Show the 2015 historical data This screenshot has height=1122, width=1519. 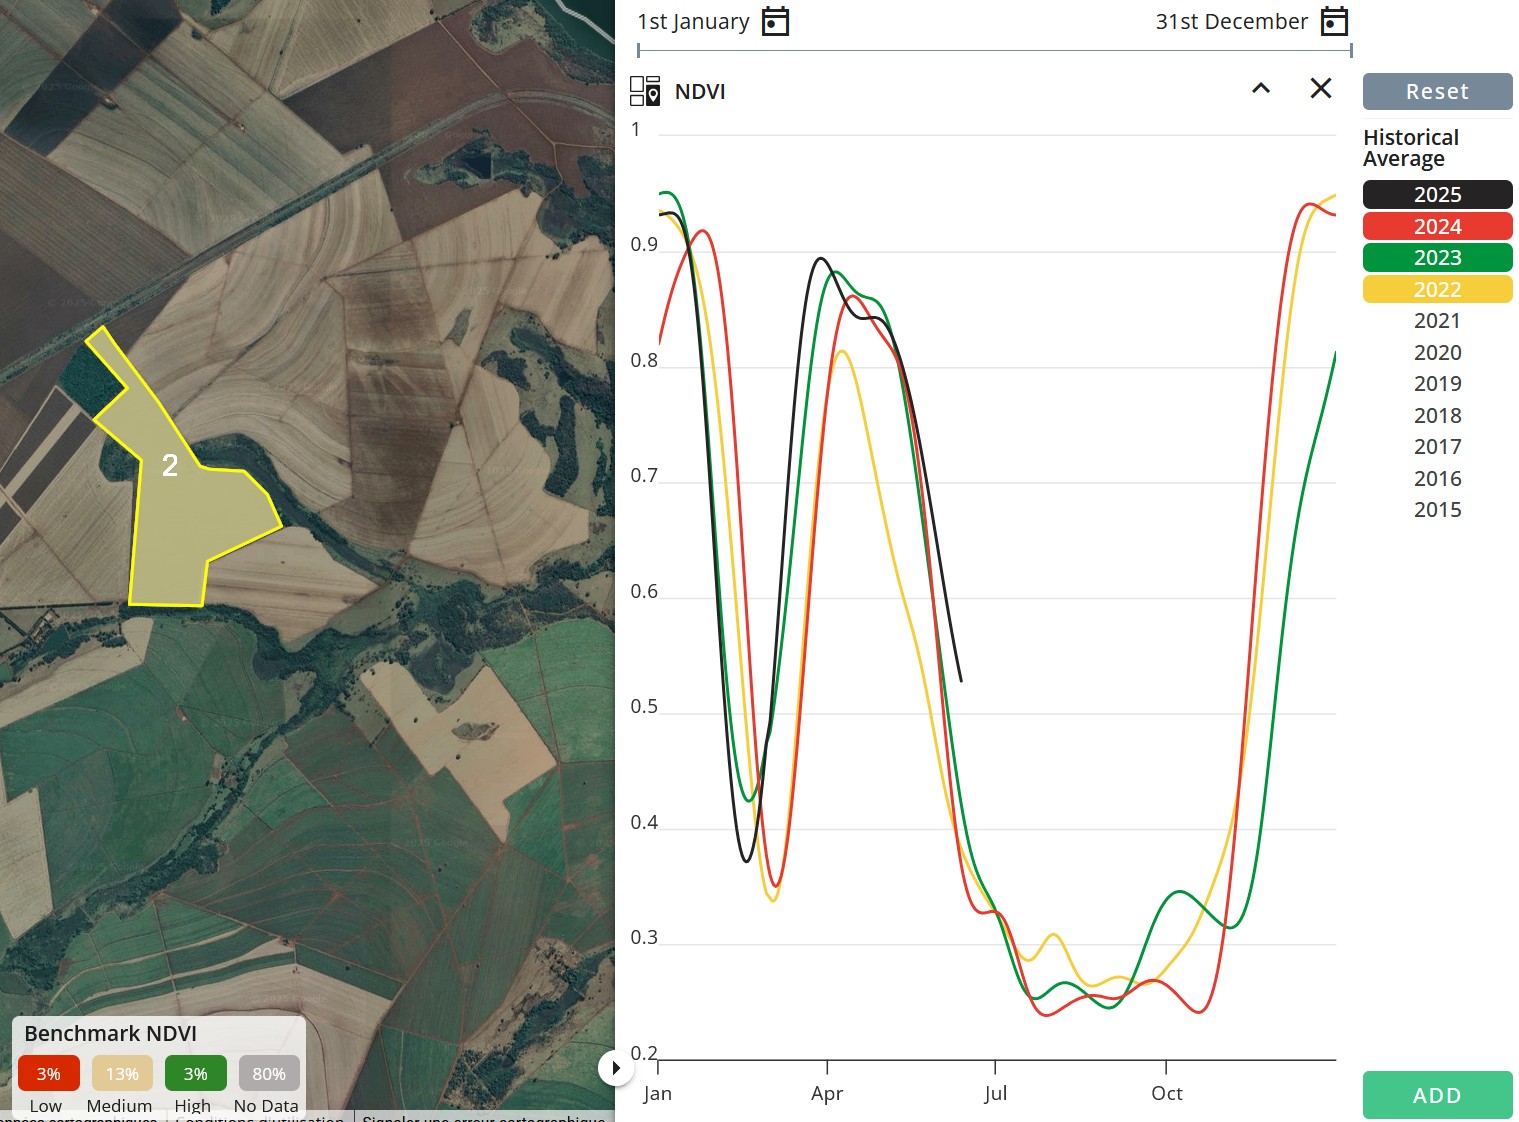tap(1437, 510)
